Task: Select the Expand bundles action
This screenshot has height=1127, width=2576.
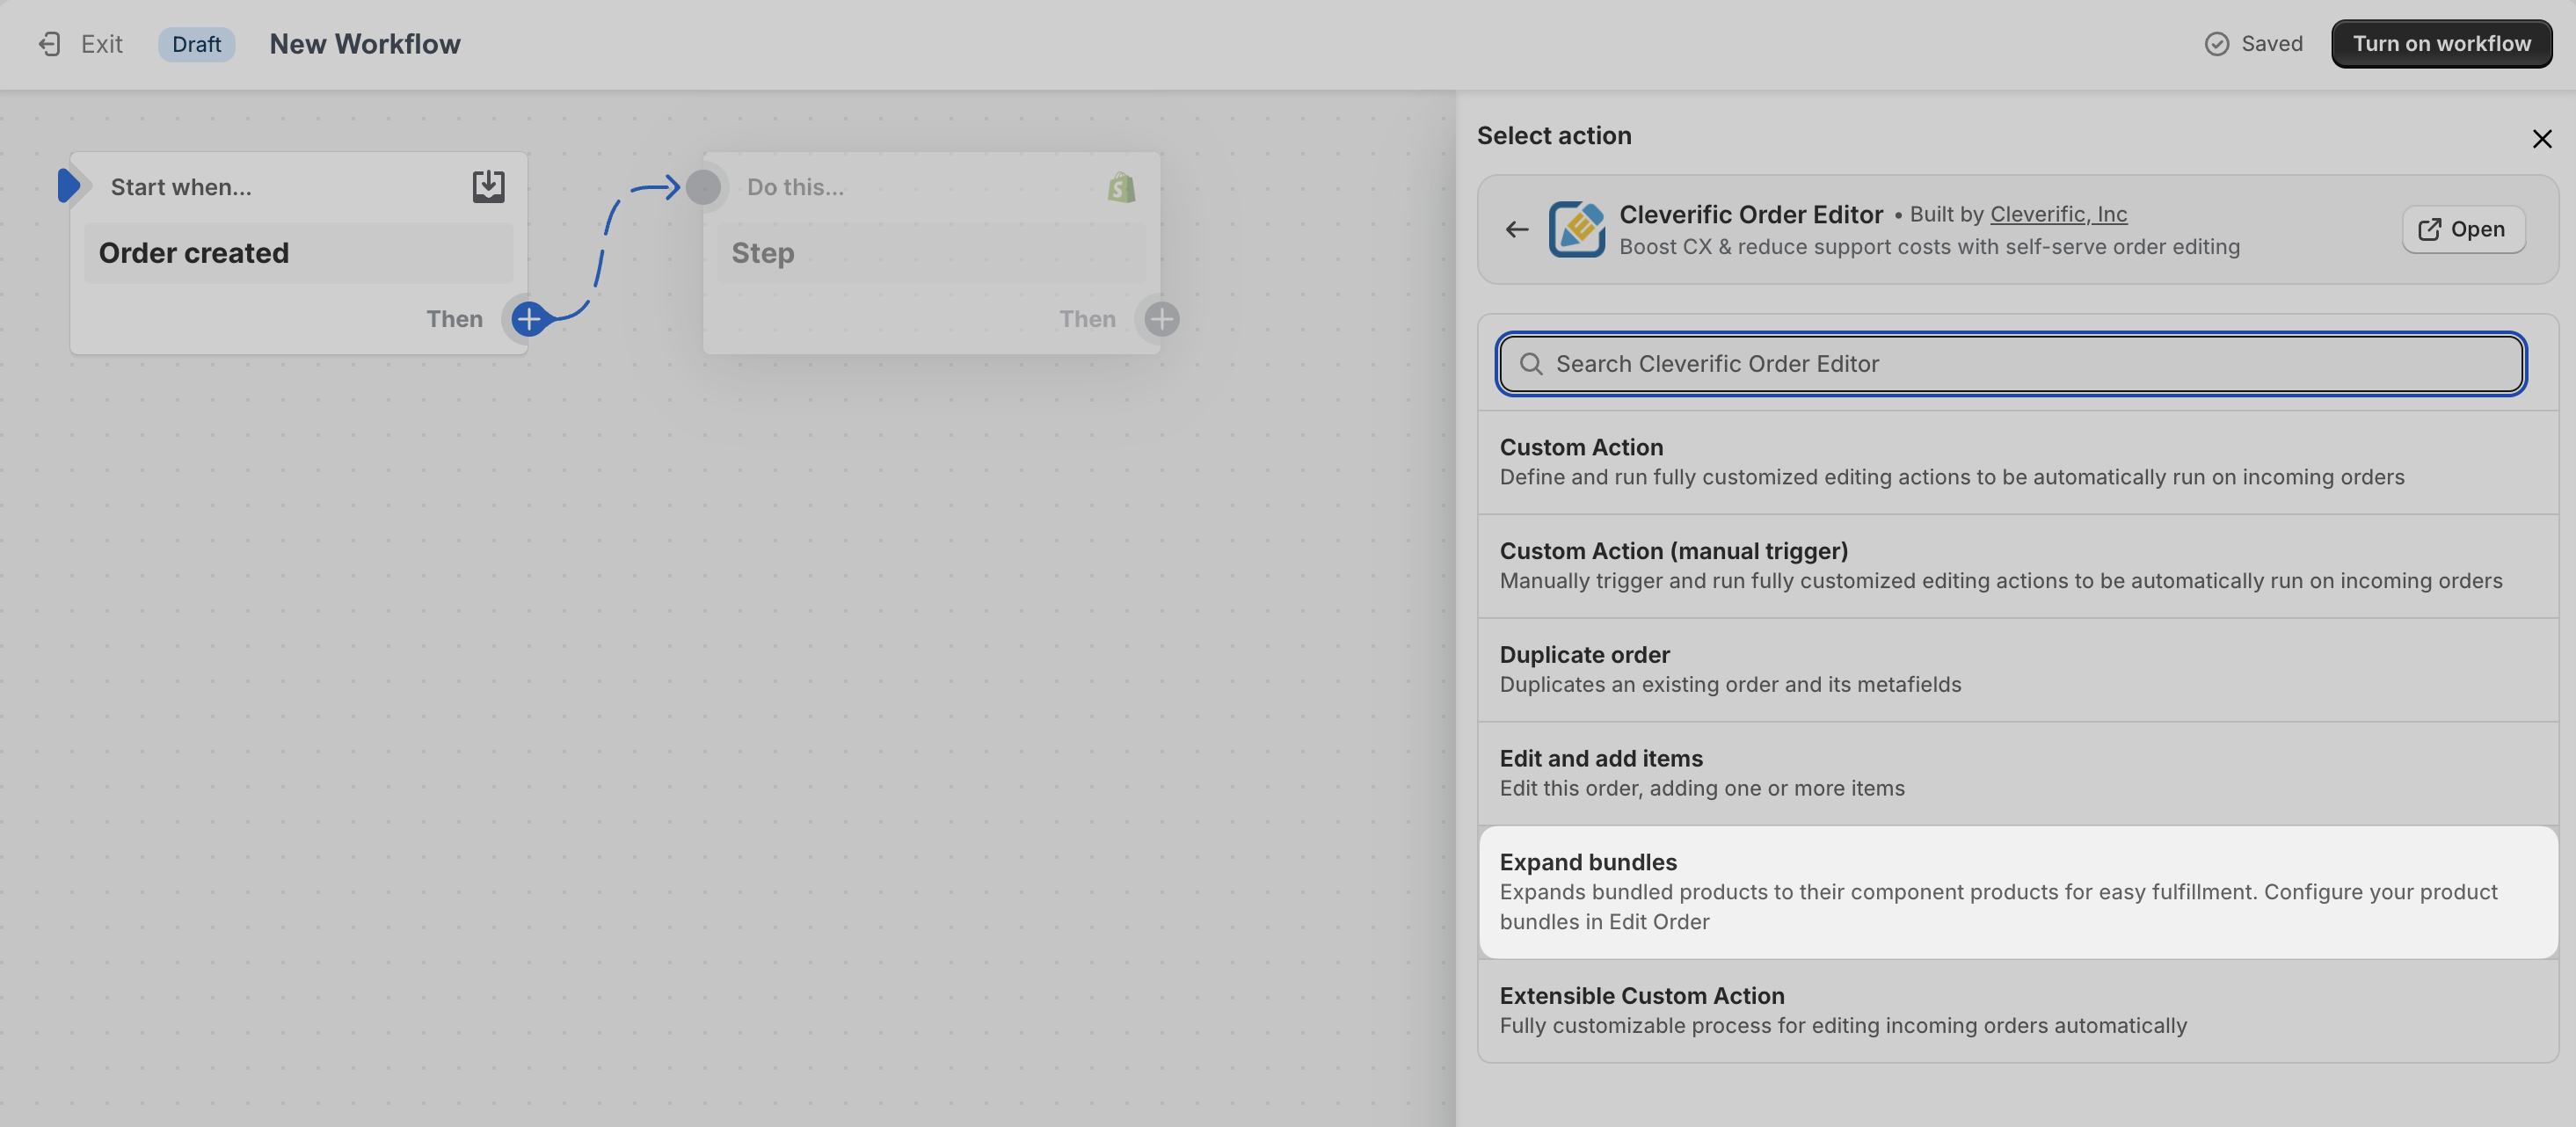Action: pyautogui.click(x=2017, y=892)
